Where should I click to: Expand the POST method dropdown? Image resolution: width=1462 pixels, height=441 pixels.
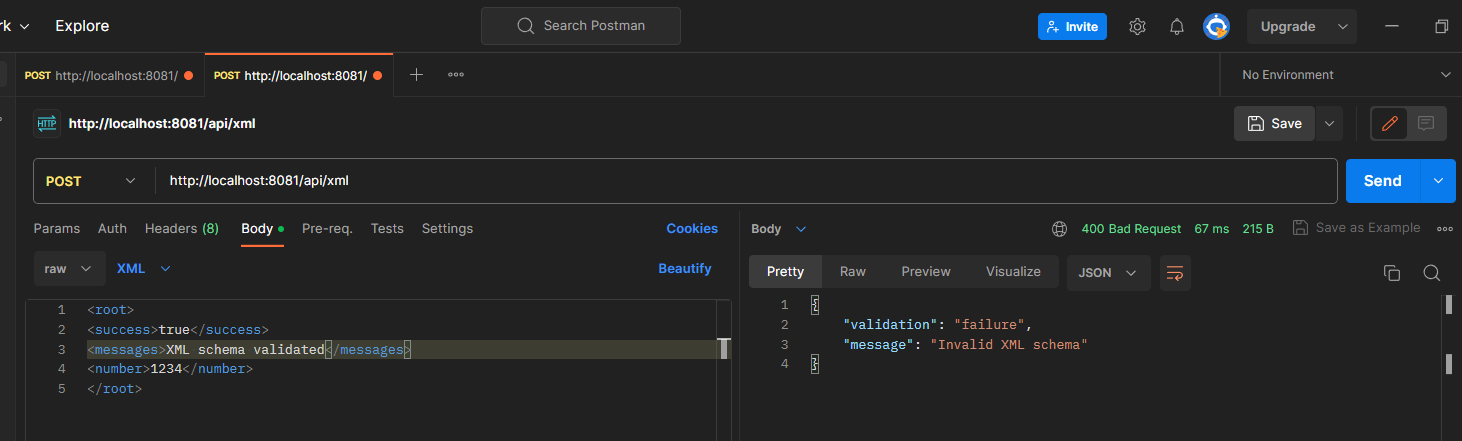click(90, 181)
